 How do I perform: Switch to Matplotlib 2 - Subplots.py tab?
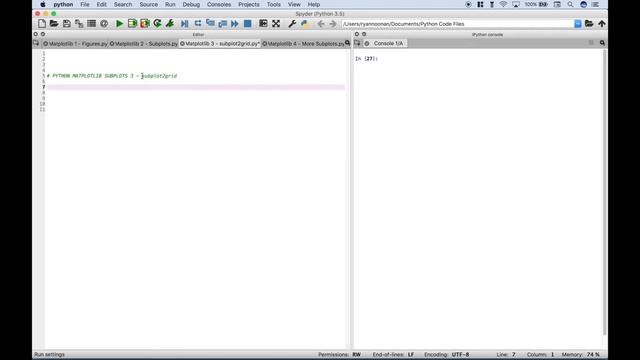click(144, 43)
